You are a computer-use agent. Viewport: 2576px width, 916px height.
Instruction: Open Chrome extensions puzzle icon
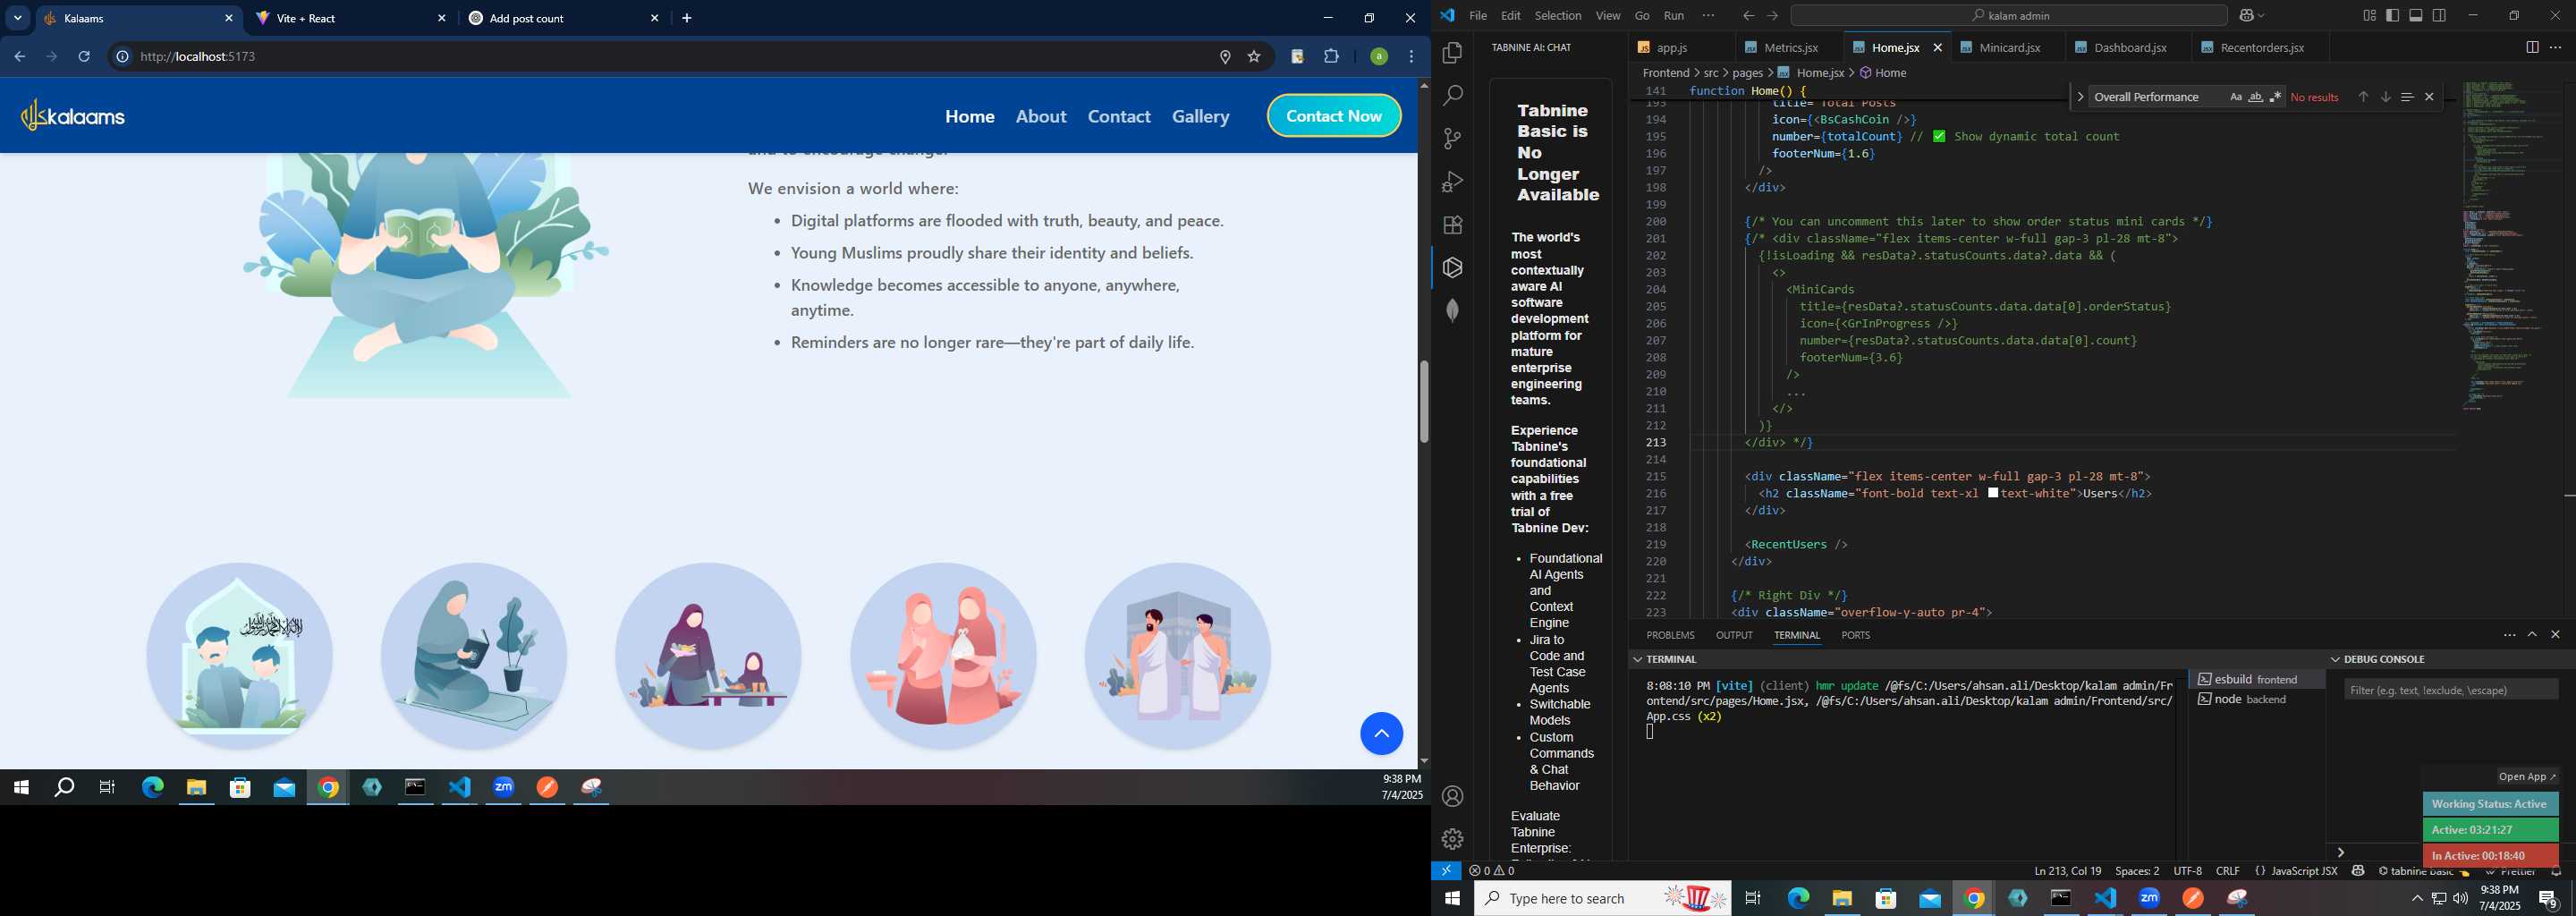click(1331, 57)
